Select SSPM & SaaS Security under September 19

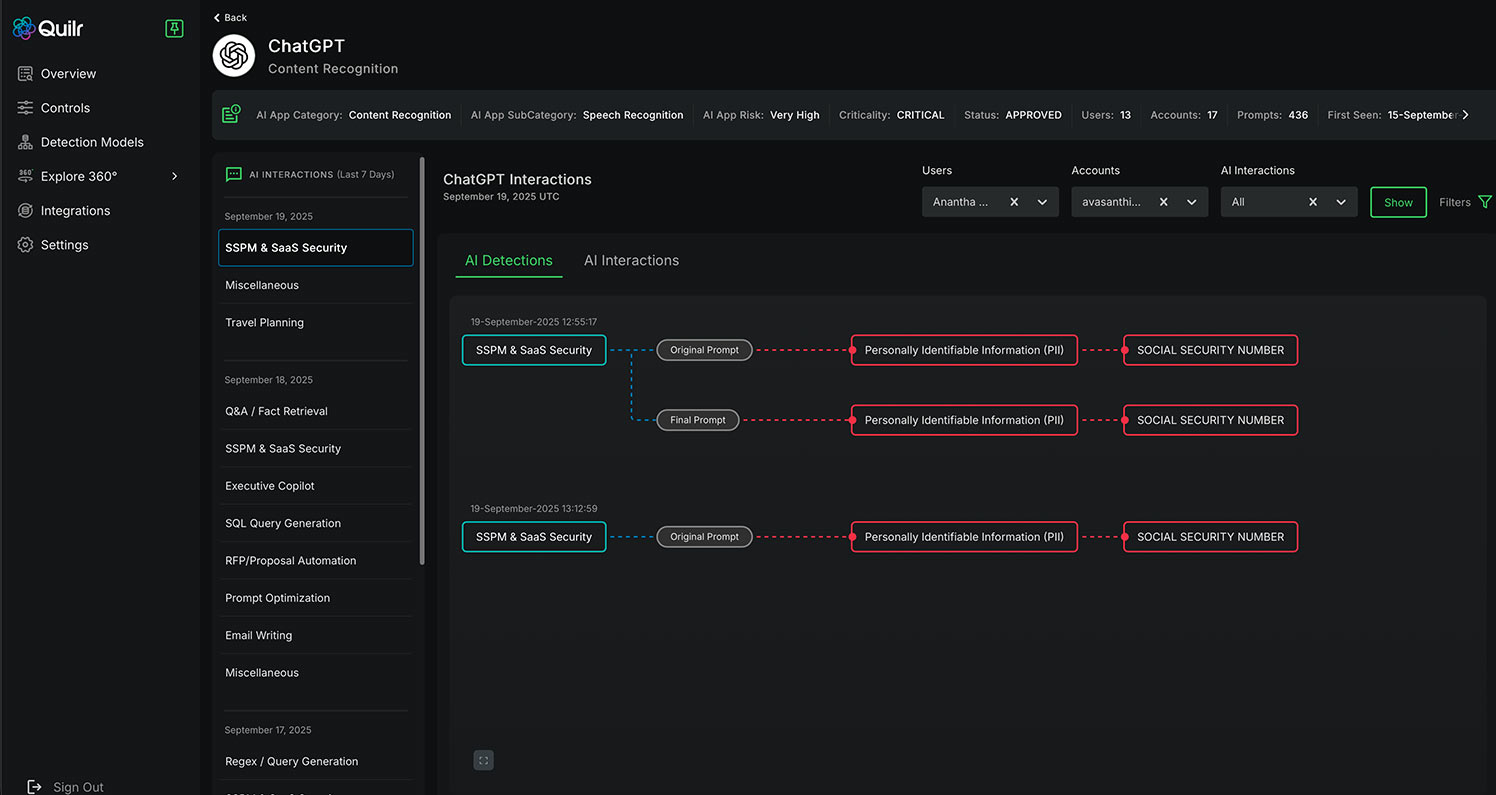click(316, 248)
